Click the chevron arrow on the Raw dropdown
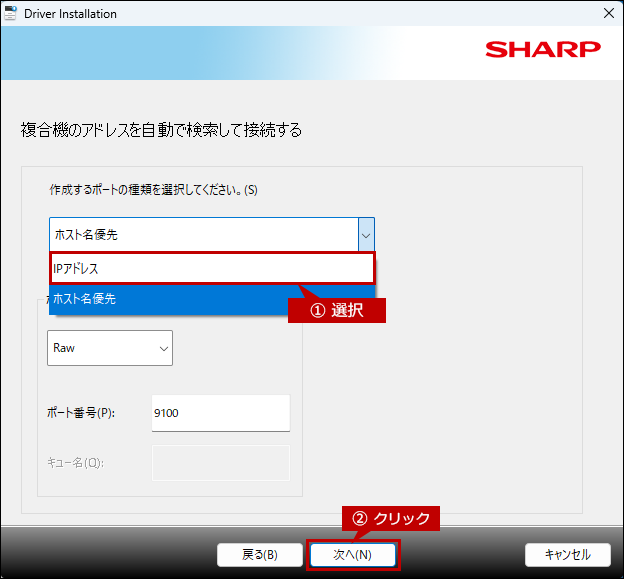This screenshot has width=624, height=579. pos(163,348)
